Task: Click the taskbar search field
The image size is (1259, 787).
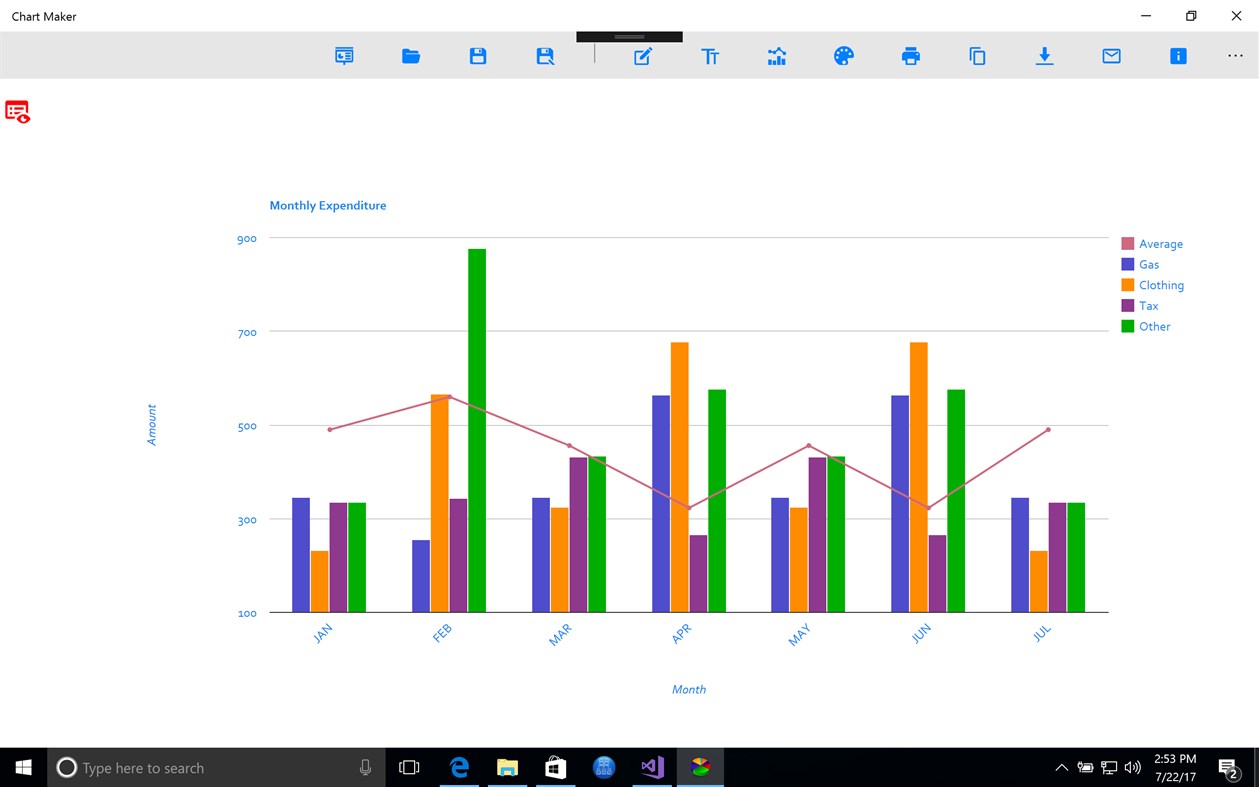Action: click(215, 767)
